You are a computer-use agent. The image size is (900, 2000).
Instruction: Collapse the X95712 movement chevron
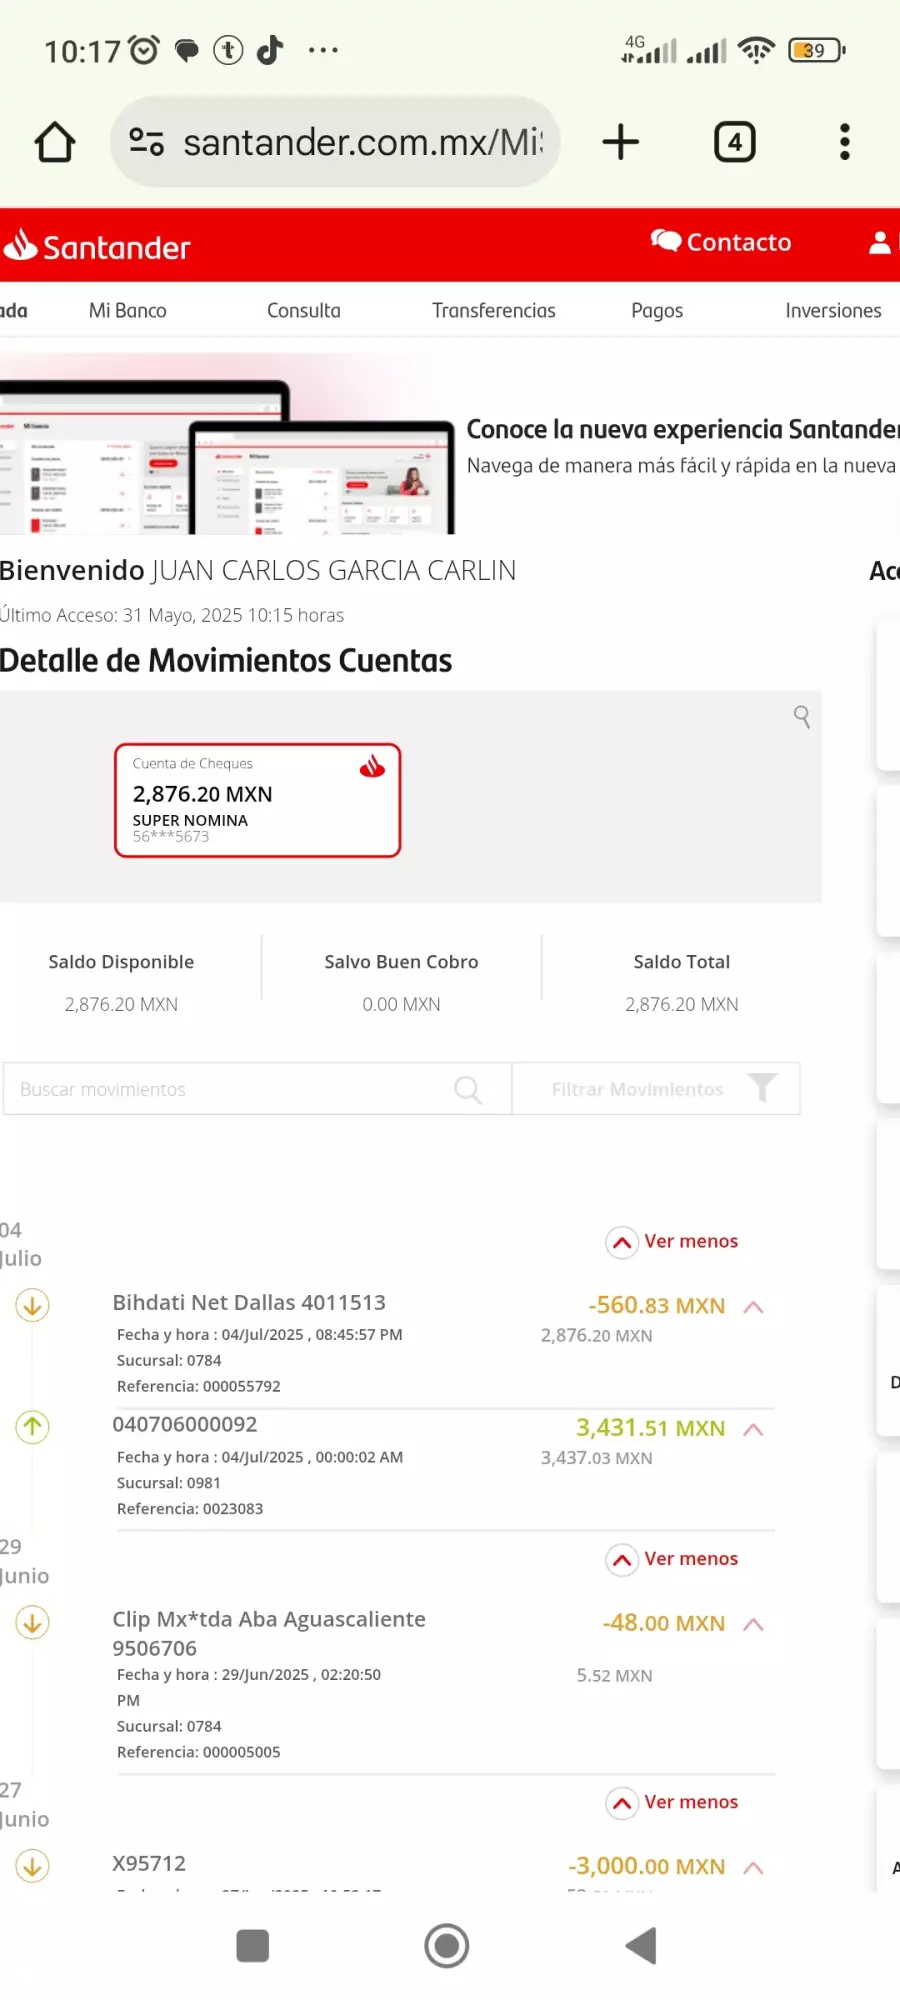tap(754, 1868)
